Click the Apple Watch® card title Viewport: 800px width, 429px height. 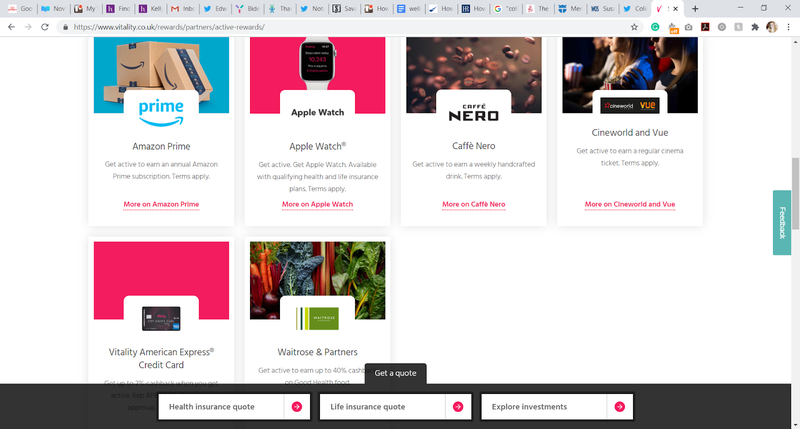(x=317, y=146)
